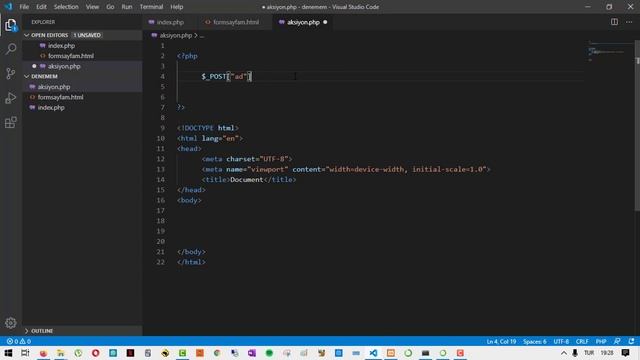Viewport: 640px width, 360px height.
Task: Split the editor to the right
Action: (x=614, y=22)
